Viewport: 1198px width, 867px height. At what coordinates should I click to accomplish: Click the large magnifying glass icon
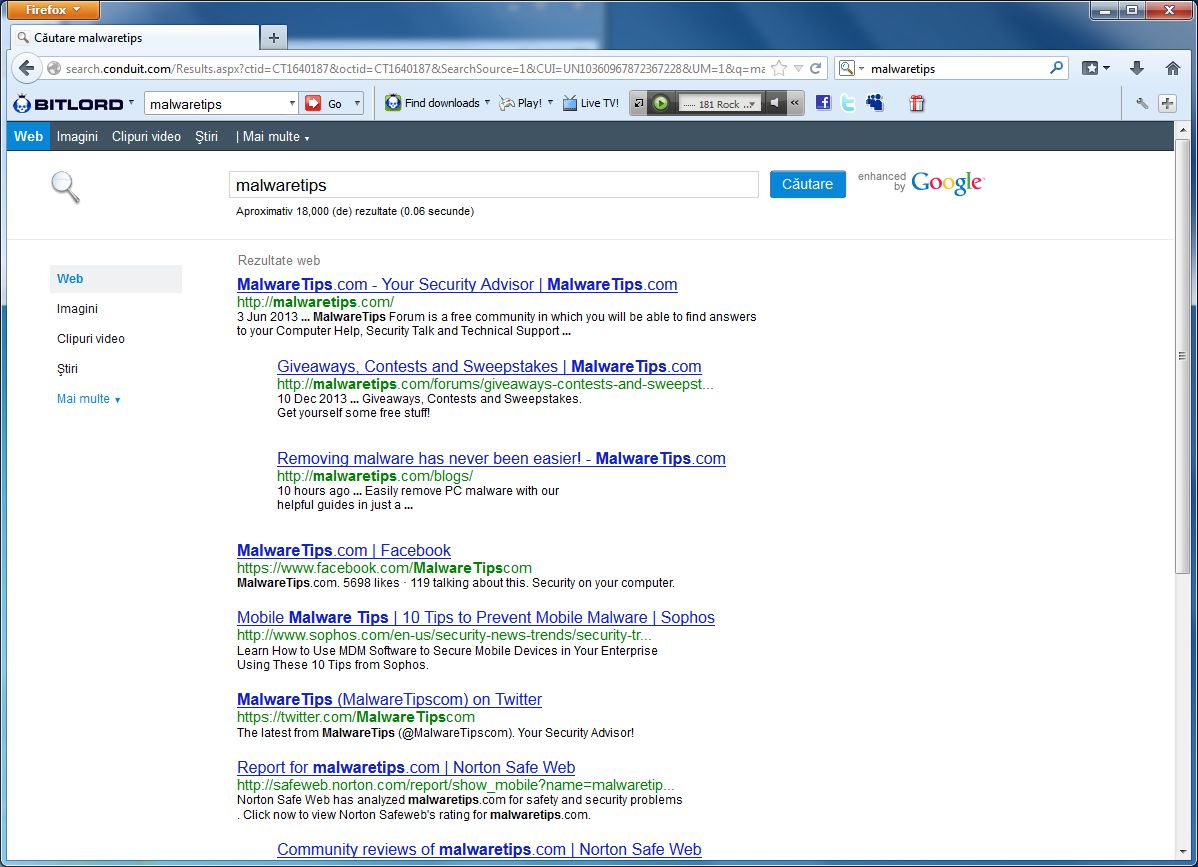[x=65, y=187]
